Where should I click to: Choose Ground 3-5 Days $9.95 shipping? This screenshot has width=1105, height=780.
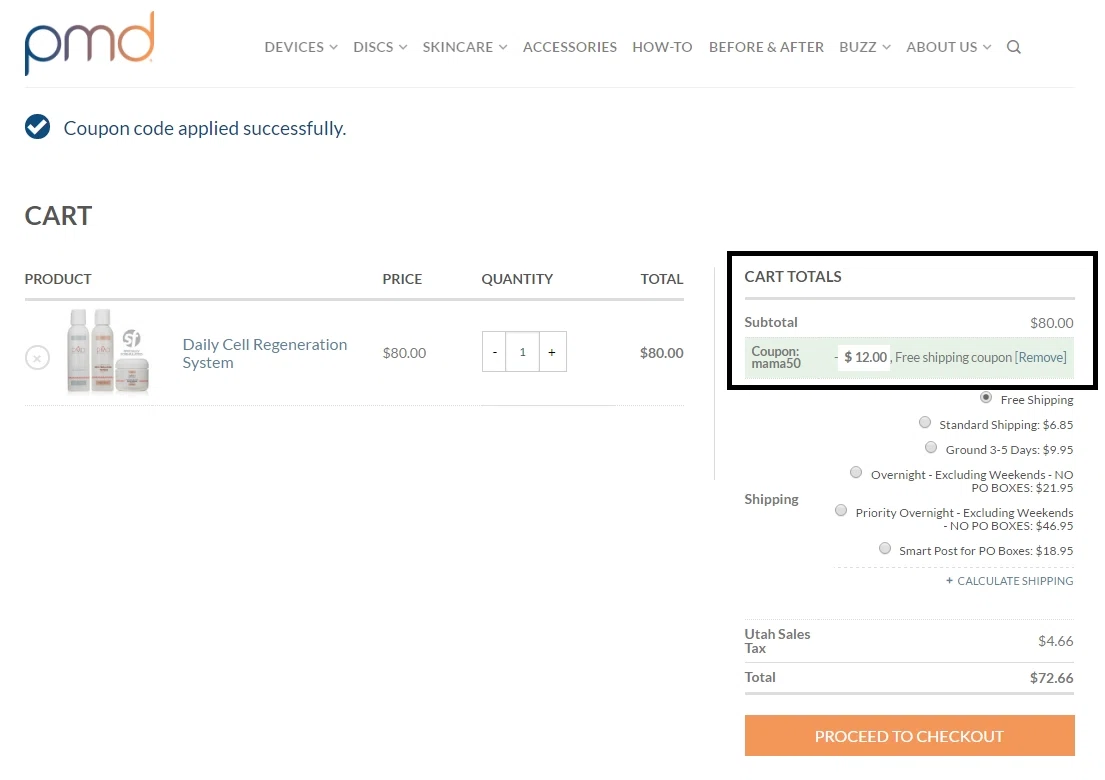931,448
